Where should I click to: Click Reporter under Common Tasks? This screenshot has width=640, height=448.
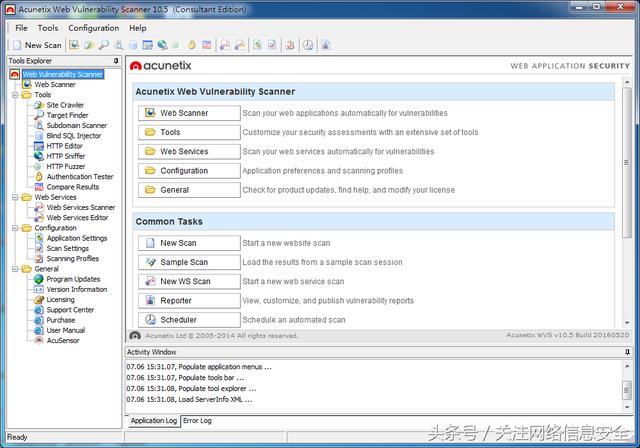pyautogui.click(x=189, y=300)
